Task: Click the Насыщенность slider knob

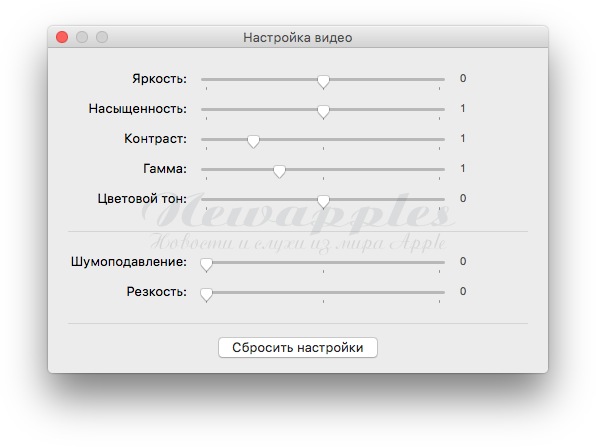Action: click(x=323, y=111)
